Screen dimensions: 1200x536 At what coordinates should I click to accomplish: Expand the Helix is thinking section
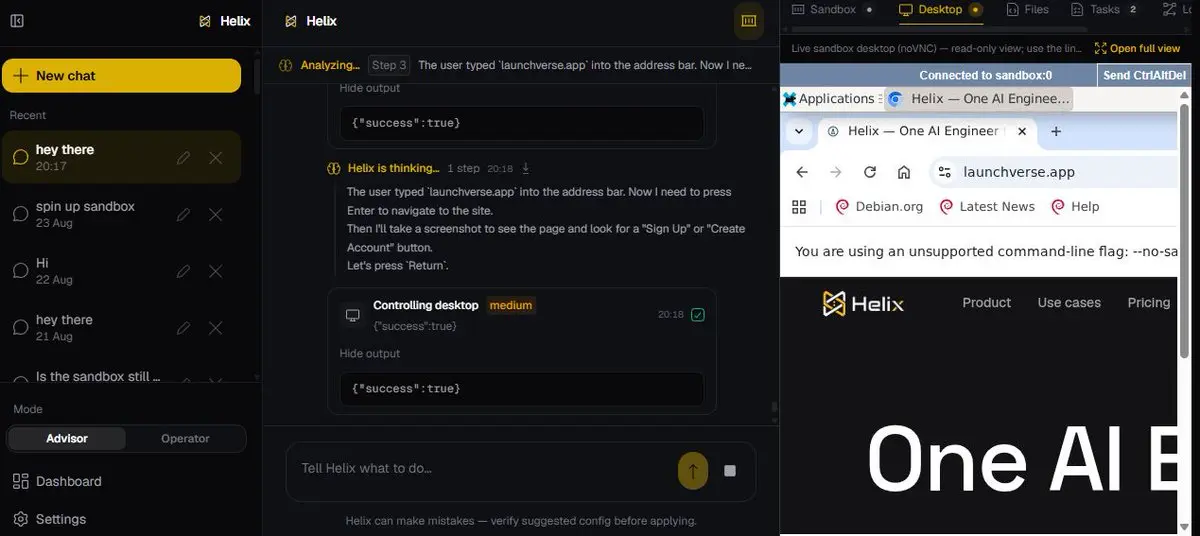click(x=393, y=168)
